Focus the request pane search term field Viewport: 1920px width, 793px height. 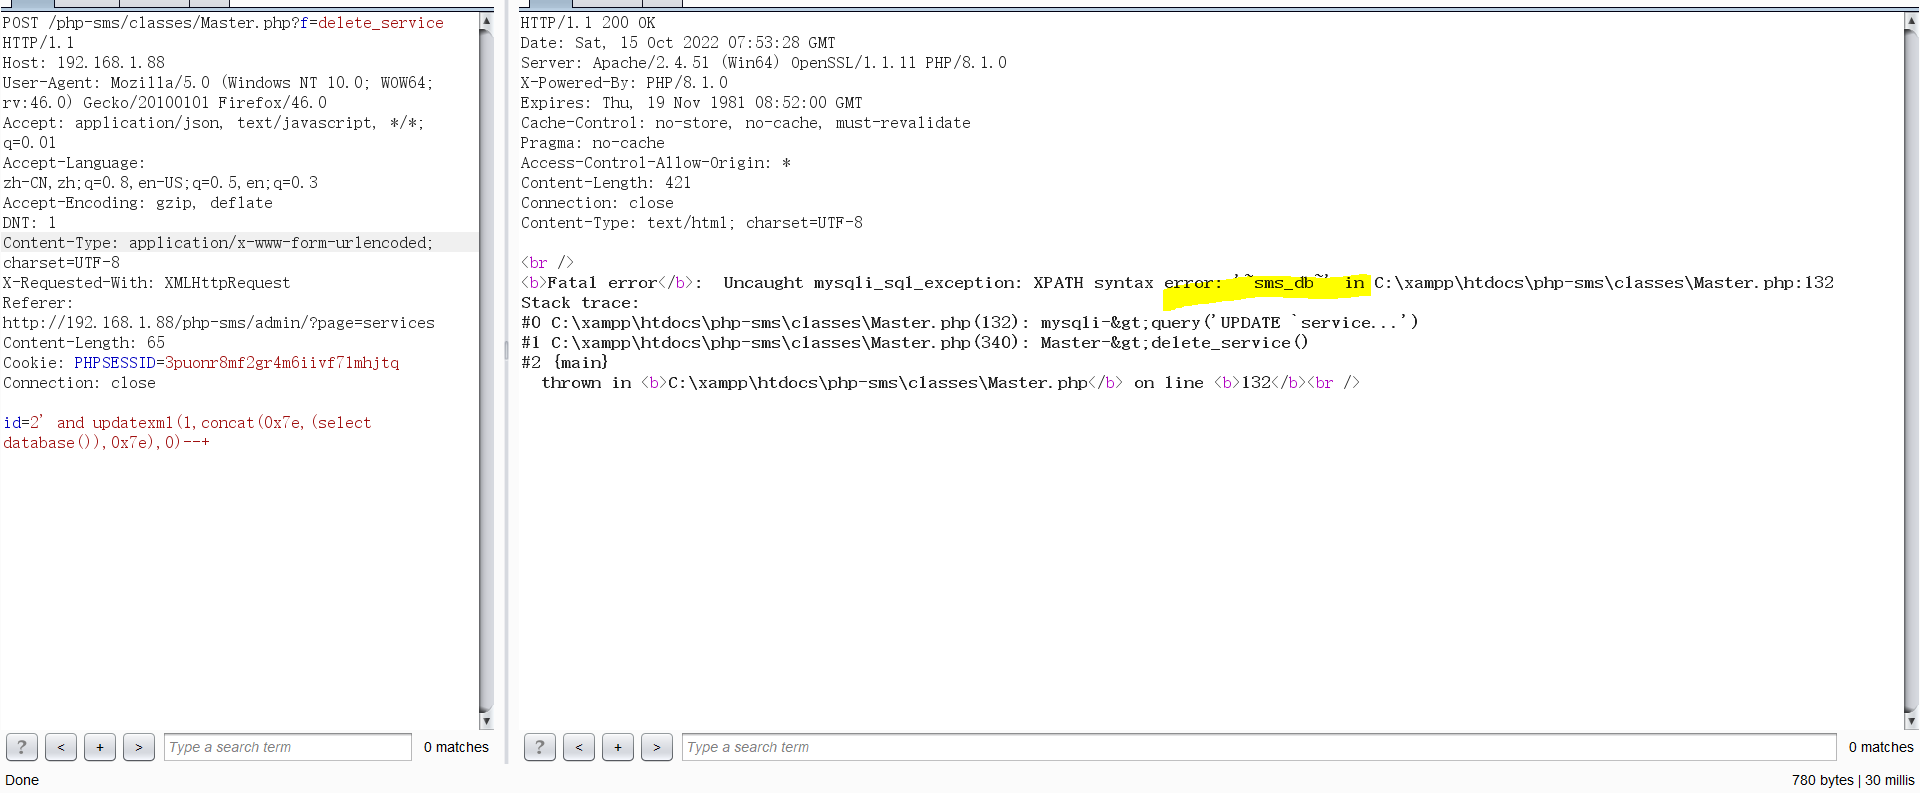288,747
